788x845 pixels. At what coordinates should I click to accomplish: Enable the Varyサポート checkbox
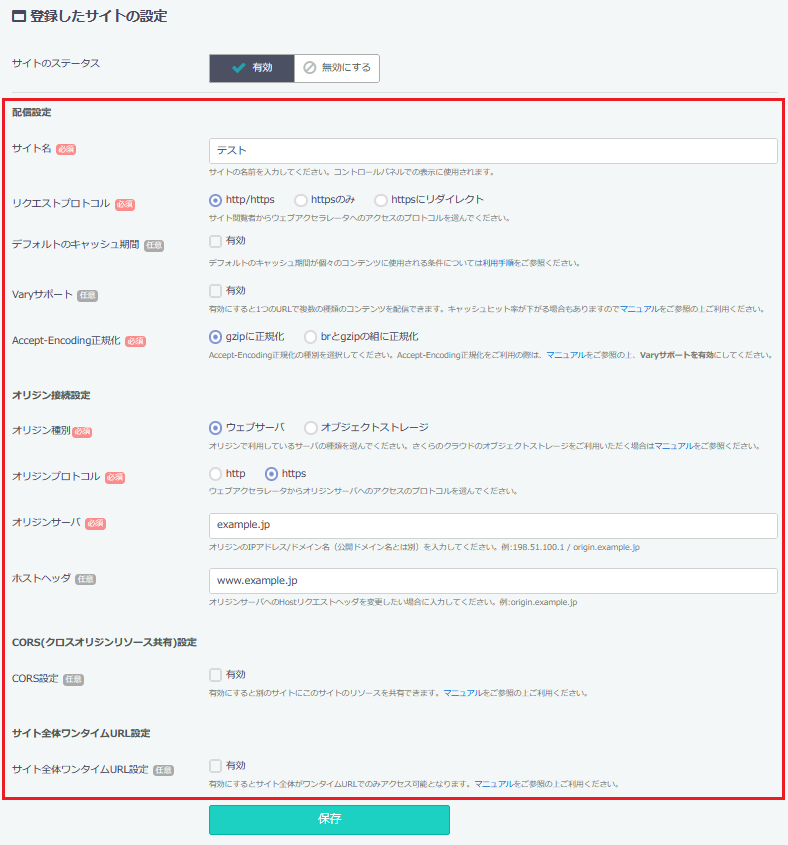216,291
